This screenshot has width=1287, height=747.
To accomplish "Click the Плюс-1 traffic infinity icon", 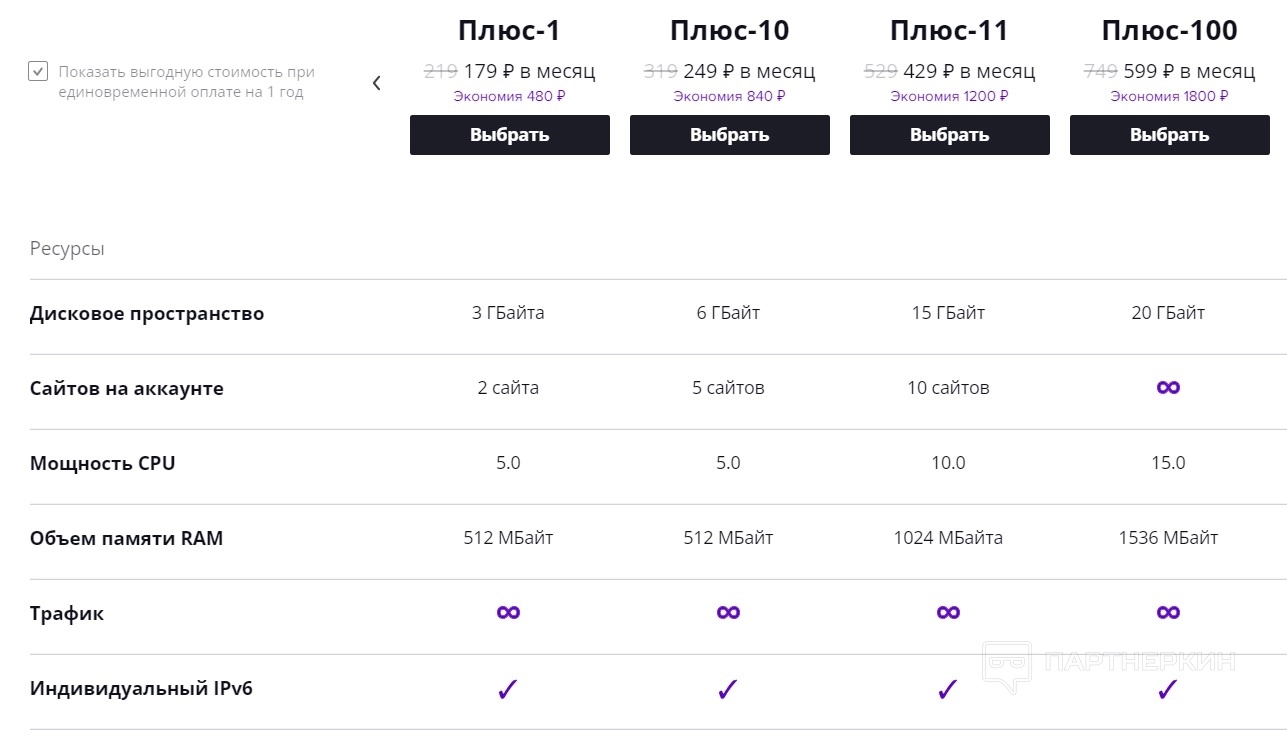I will pyautogui.click(x=508, y=612).
